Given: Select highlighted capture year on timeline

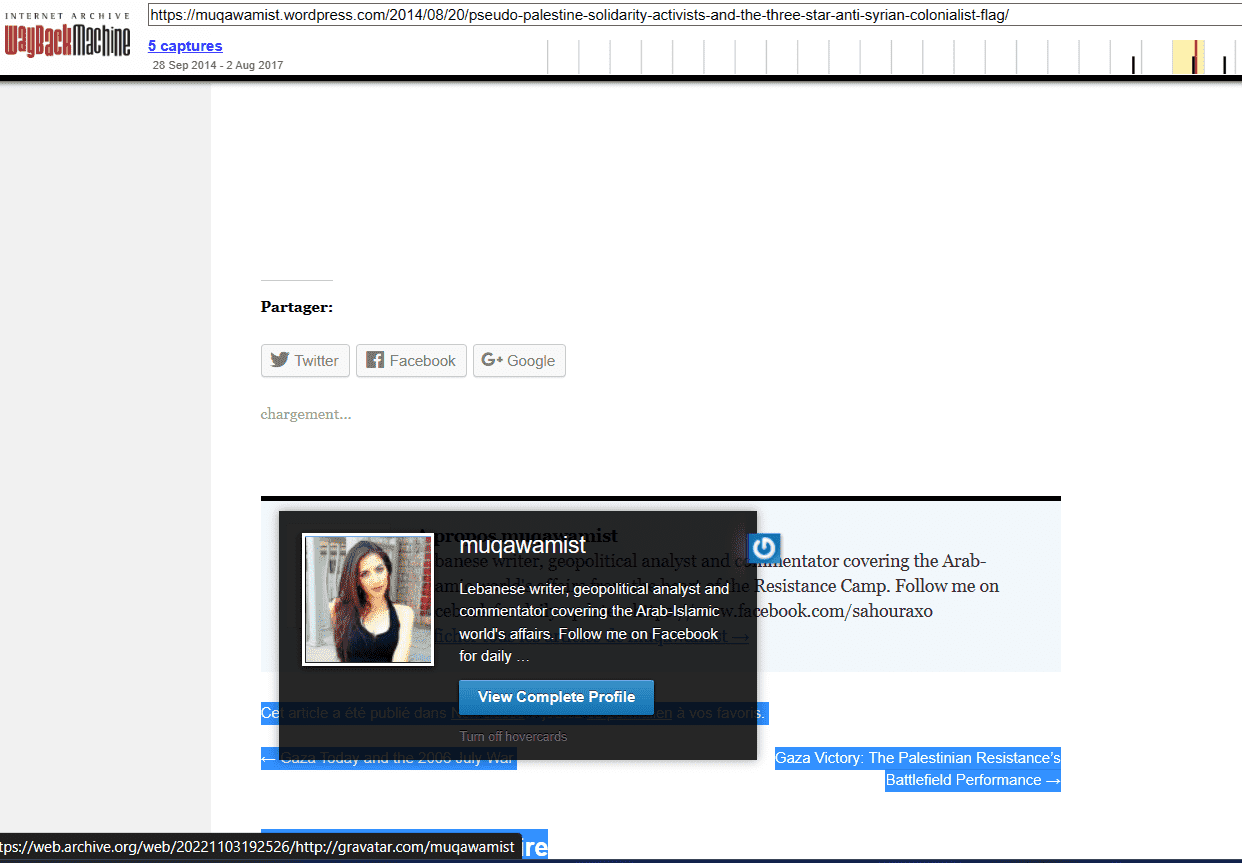Looking at the screenshot, I should tap(1188, 57).
